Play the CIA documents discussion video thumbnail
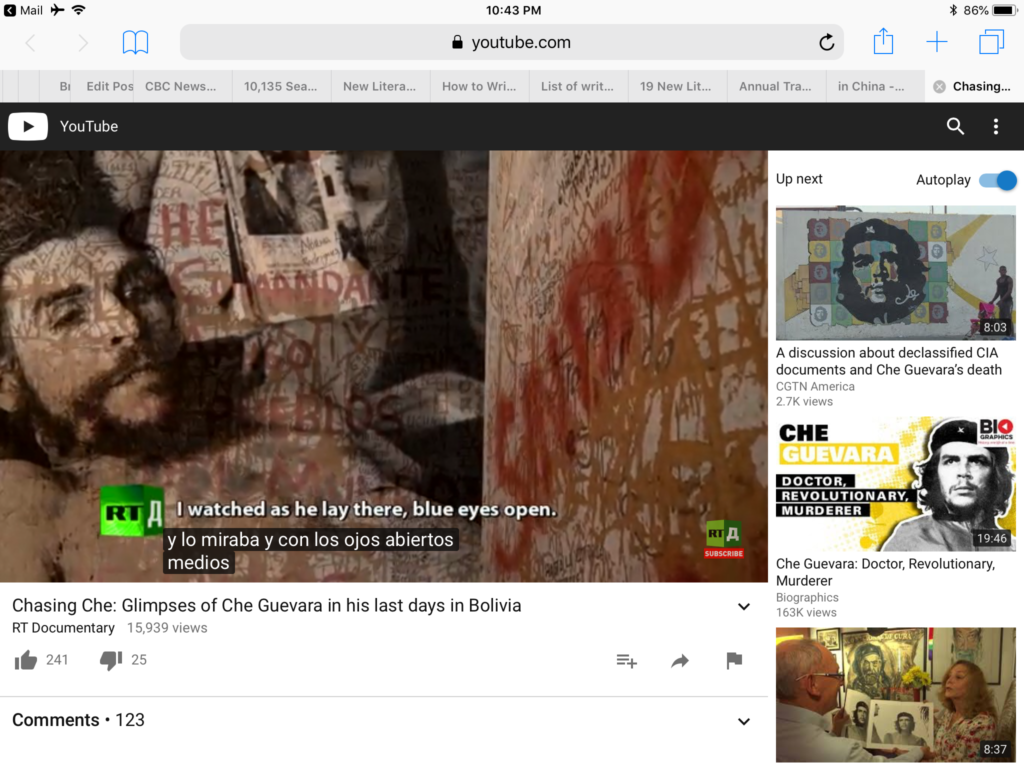 pos(895,273)
